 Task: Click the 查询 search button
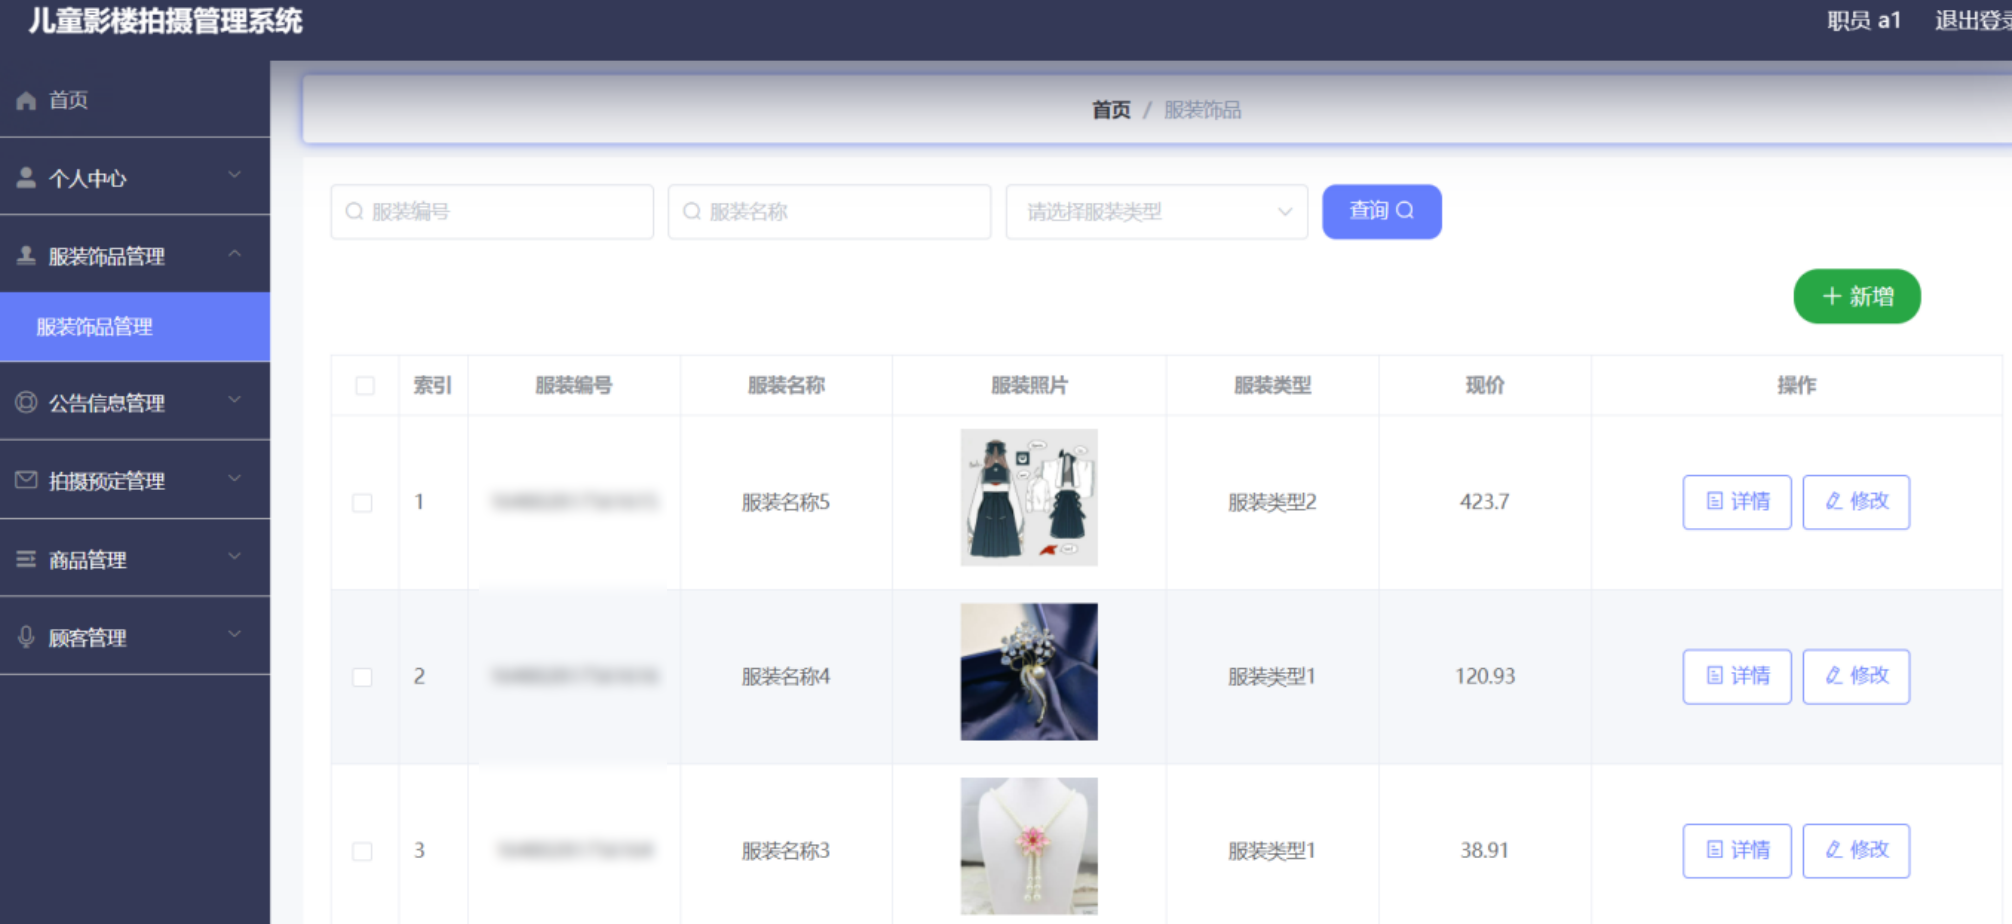pyautogui.click(x=1382, y=211)
